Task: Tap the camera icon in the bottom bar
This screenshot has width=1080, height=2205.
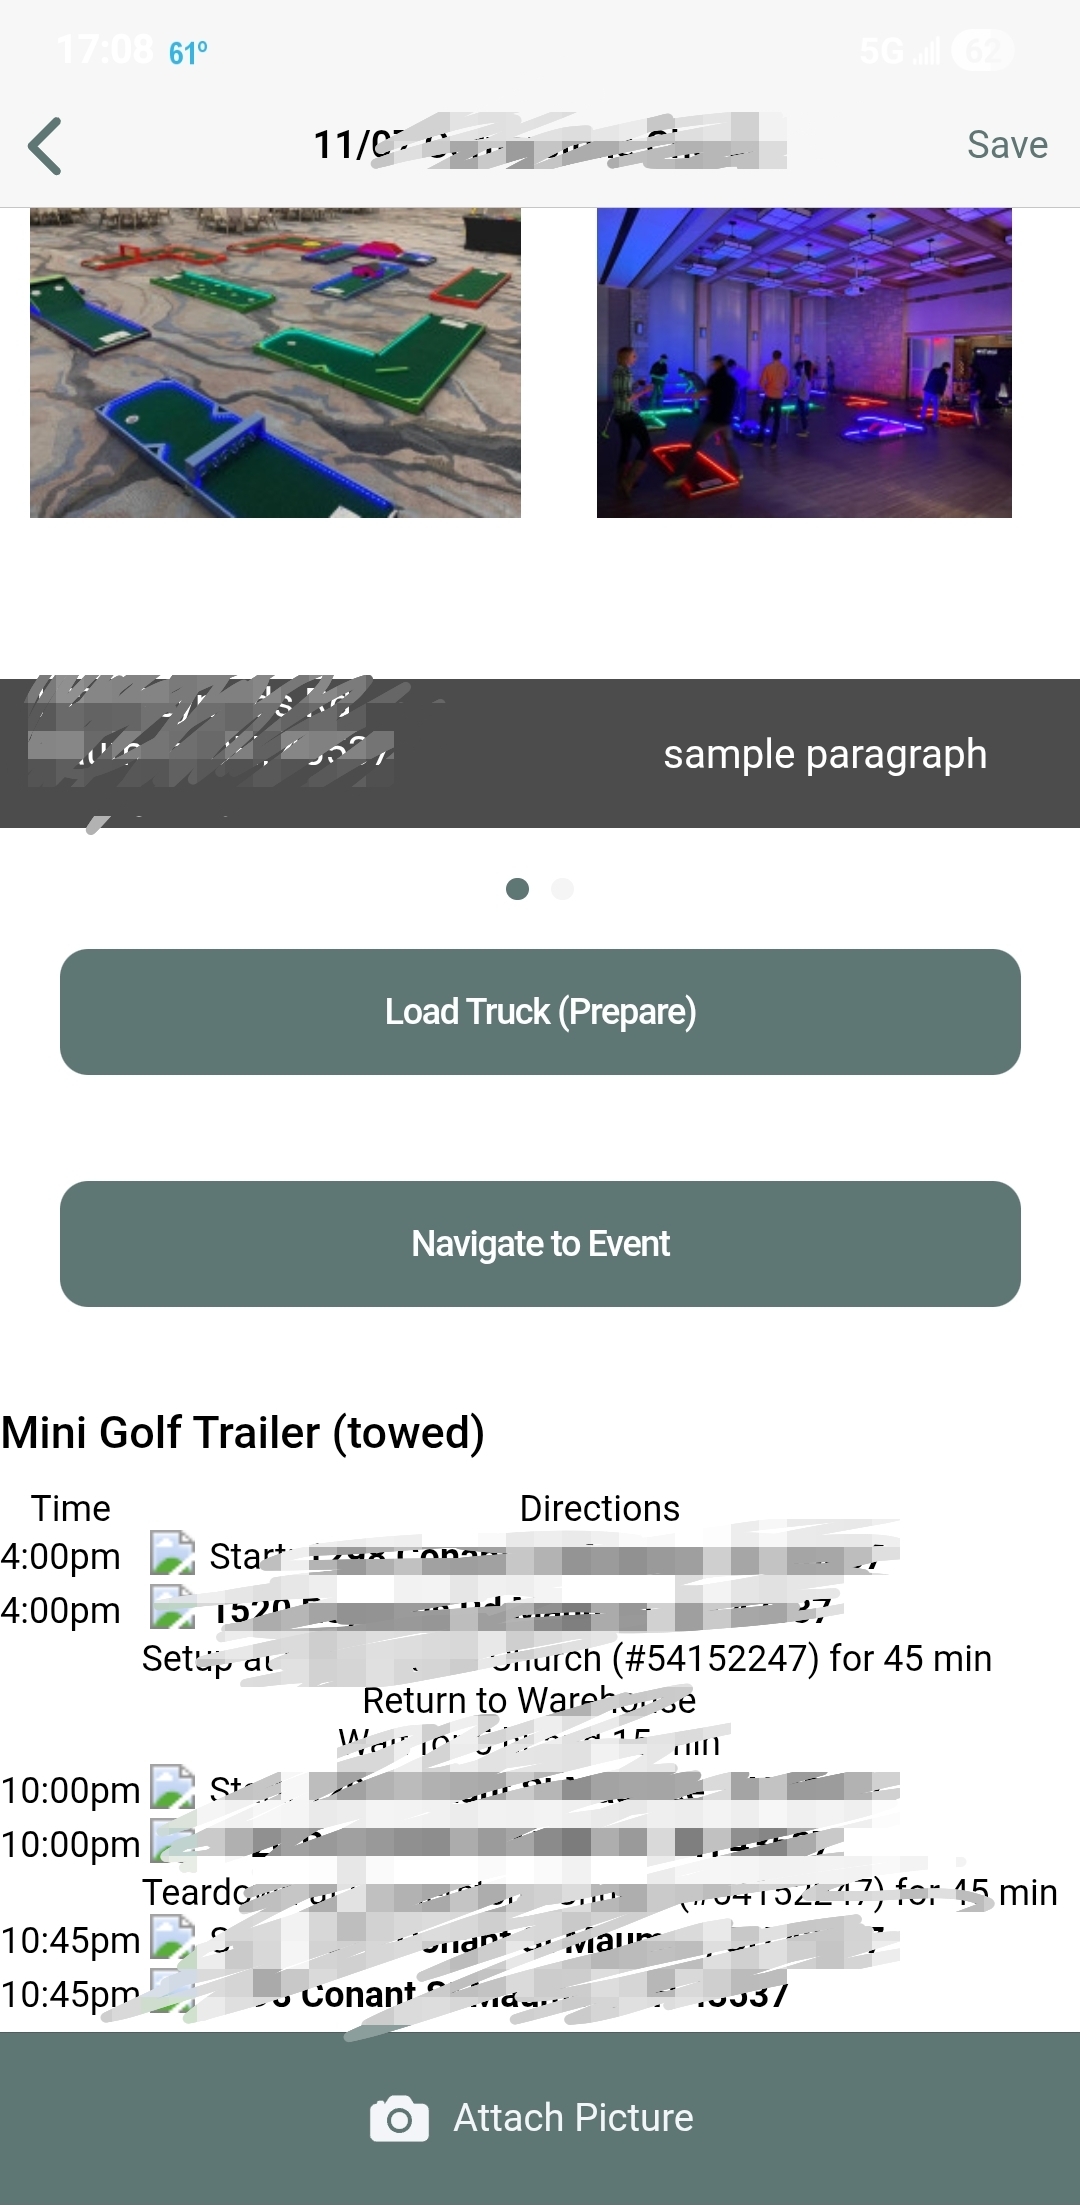Action: coord(399,2118)
